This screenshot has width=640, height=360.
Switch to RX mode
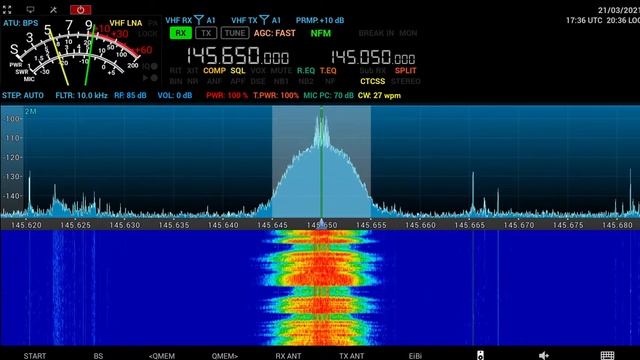tap(180, 33)
